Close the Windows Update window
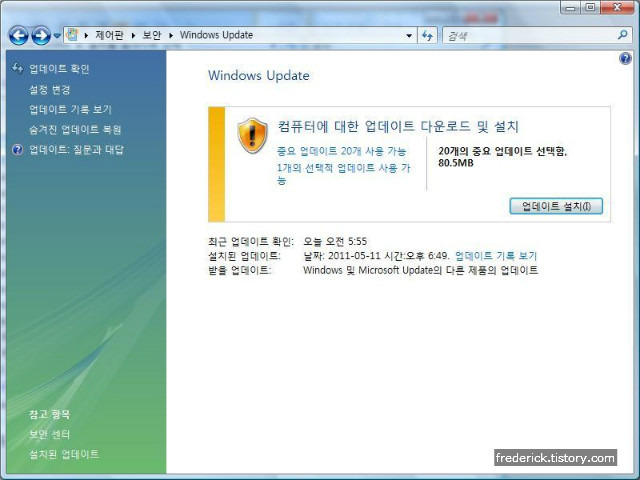This screenshot has height=480, width=640. pyautogui.click(x=617, y=8)
